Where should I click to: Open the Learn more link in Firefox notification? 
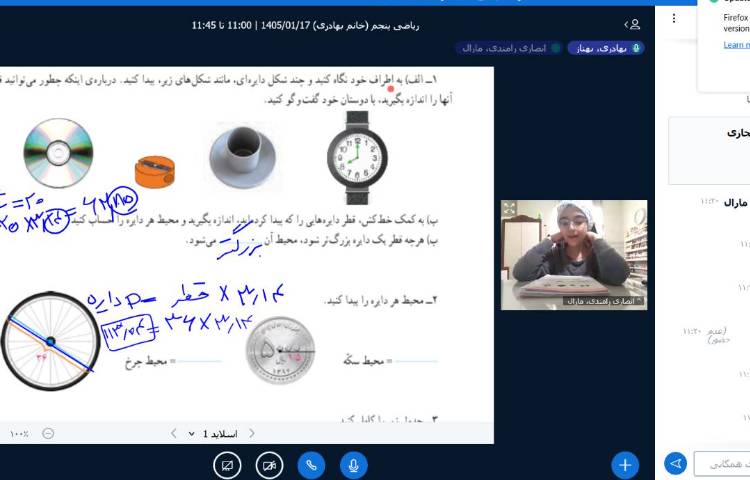736,45
